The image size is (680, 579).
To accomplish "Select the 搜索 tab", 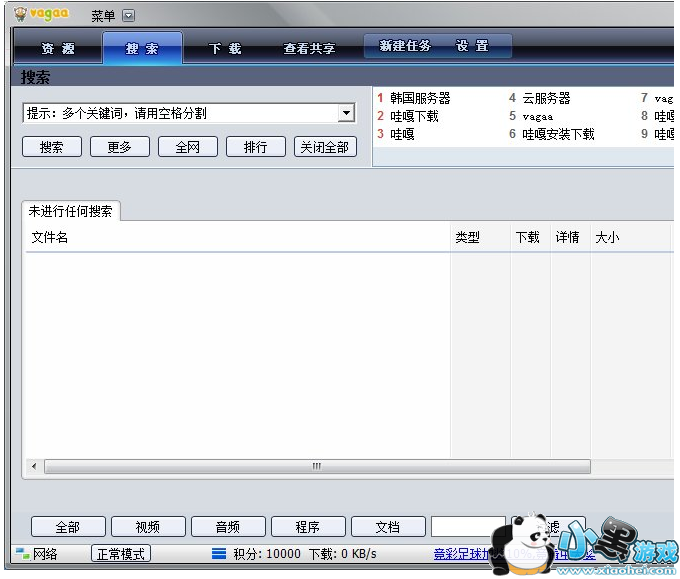I will click(x=142, y=48).
